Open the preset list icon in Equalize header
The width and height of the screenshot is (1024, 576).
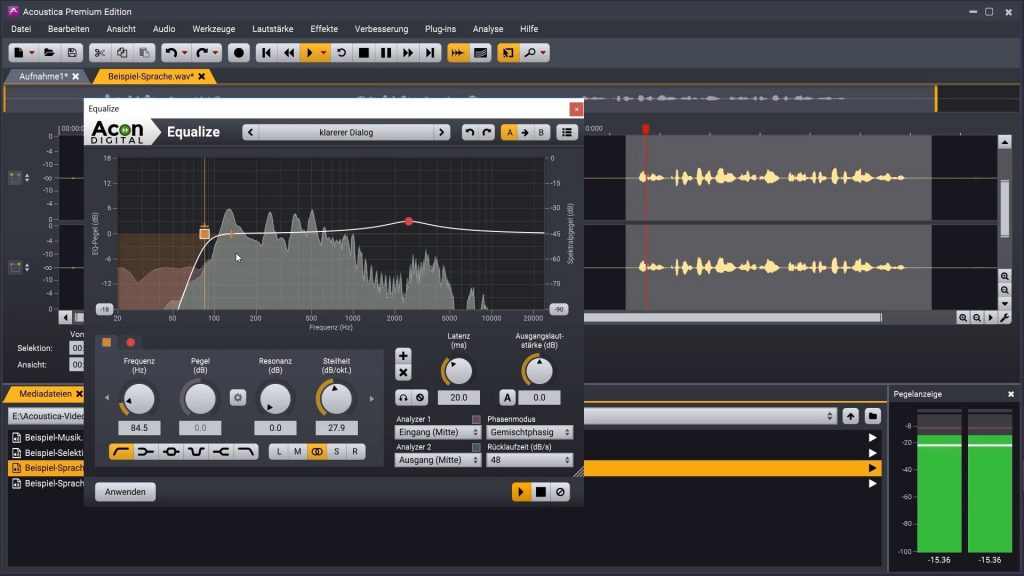567,132
